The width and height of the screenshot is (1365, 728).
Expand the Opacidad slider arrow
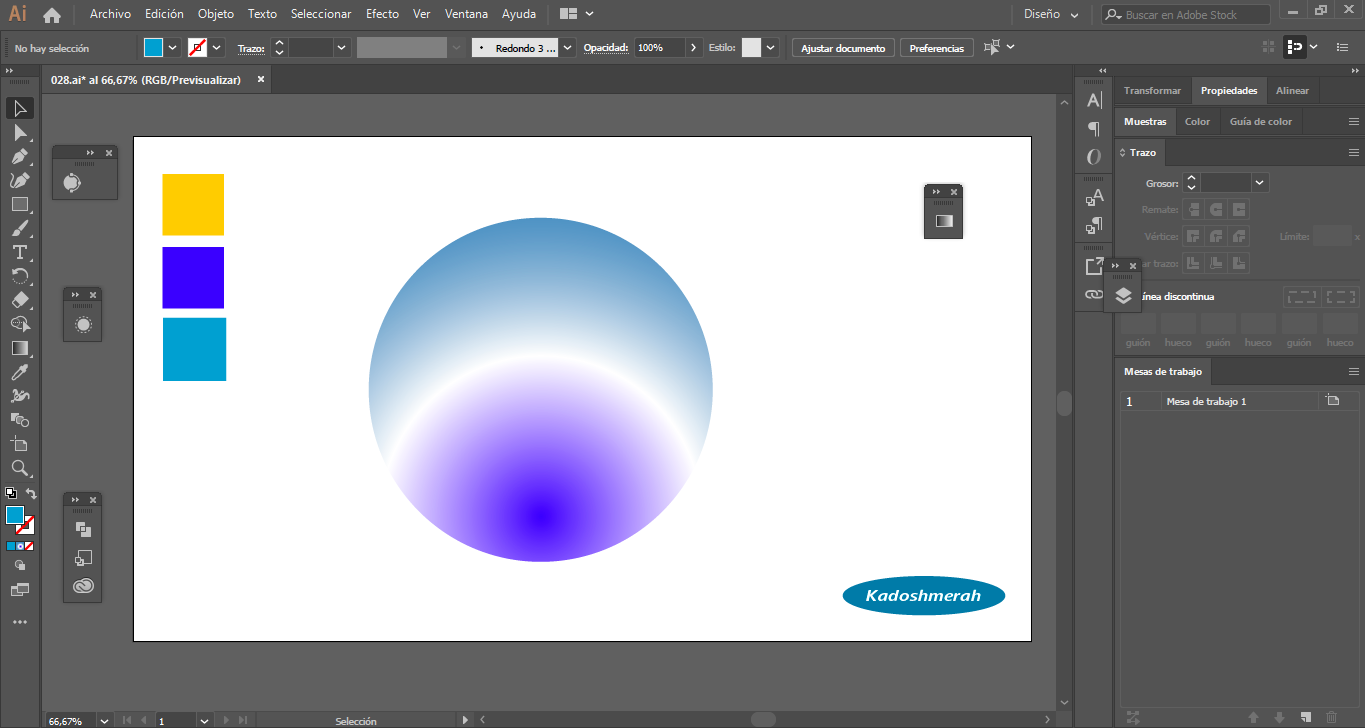(694, 48)
